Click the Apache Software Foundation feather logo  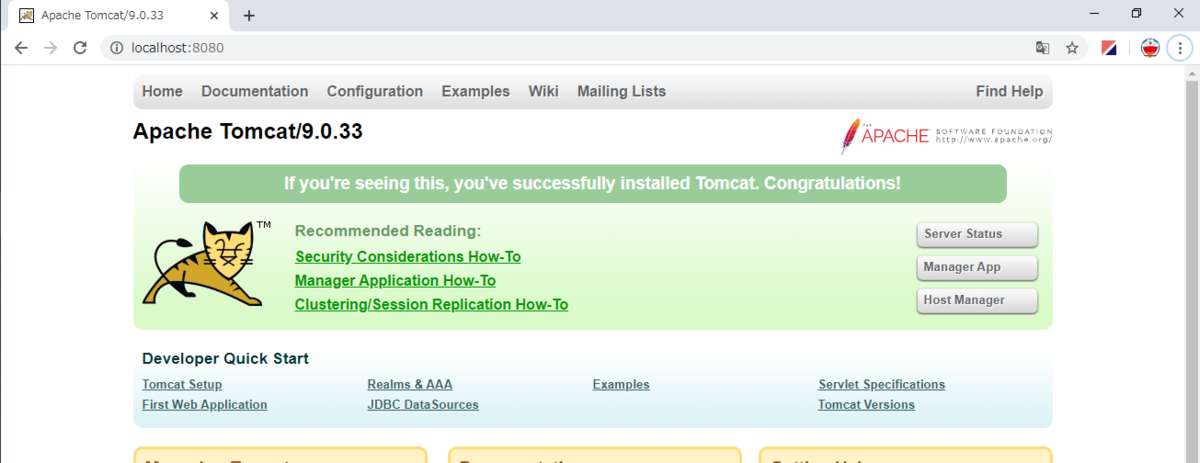pyautogui.click(x=946, y=136)
